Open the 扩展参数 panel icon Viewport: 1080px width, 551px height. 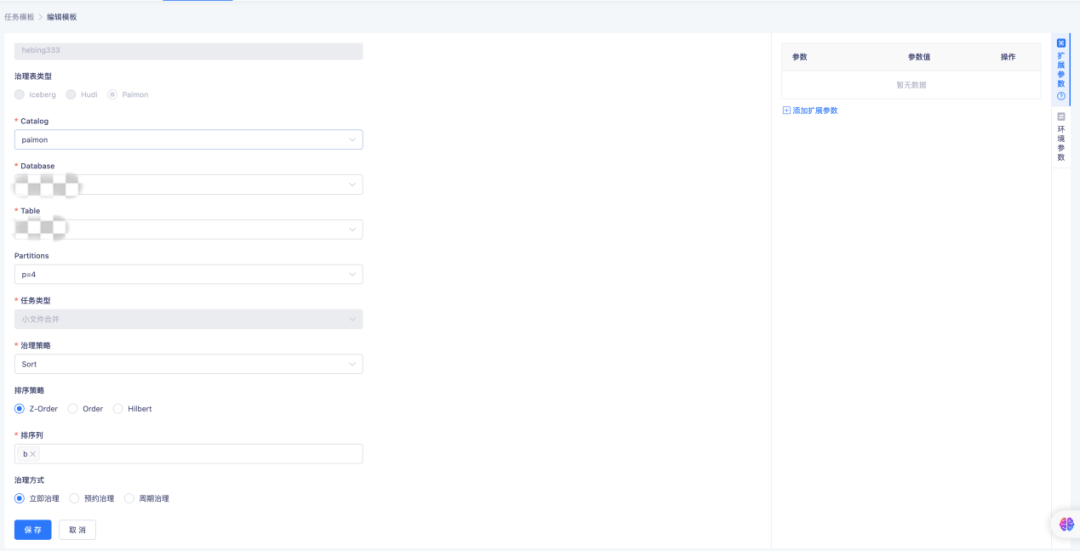[1061, 43]
